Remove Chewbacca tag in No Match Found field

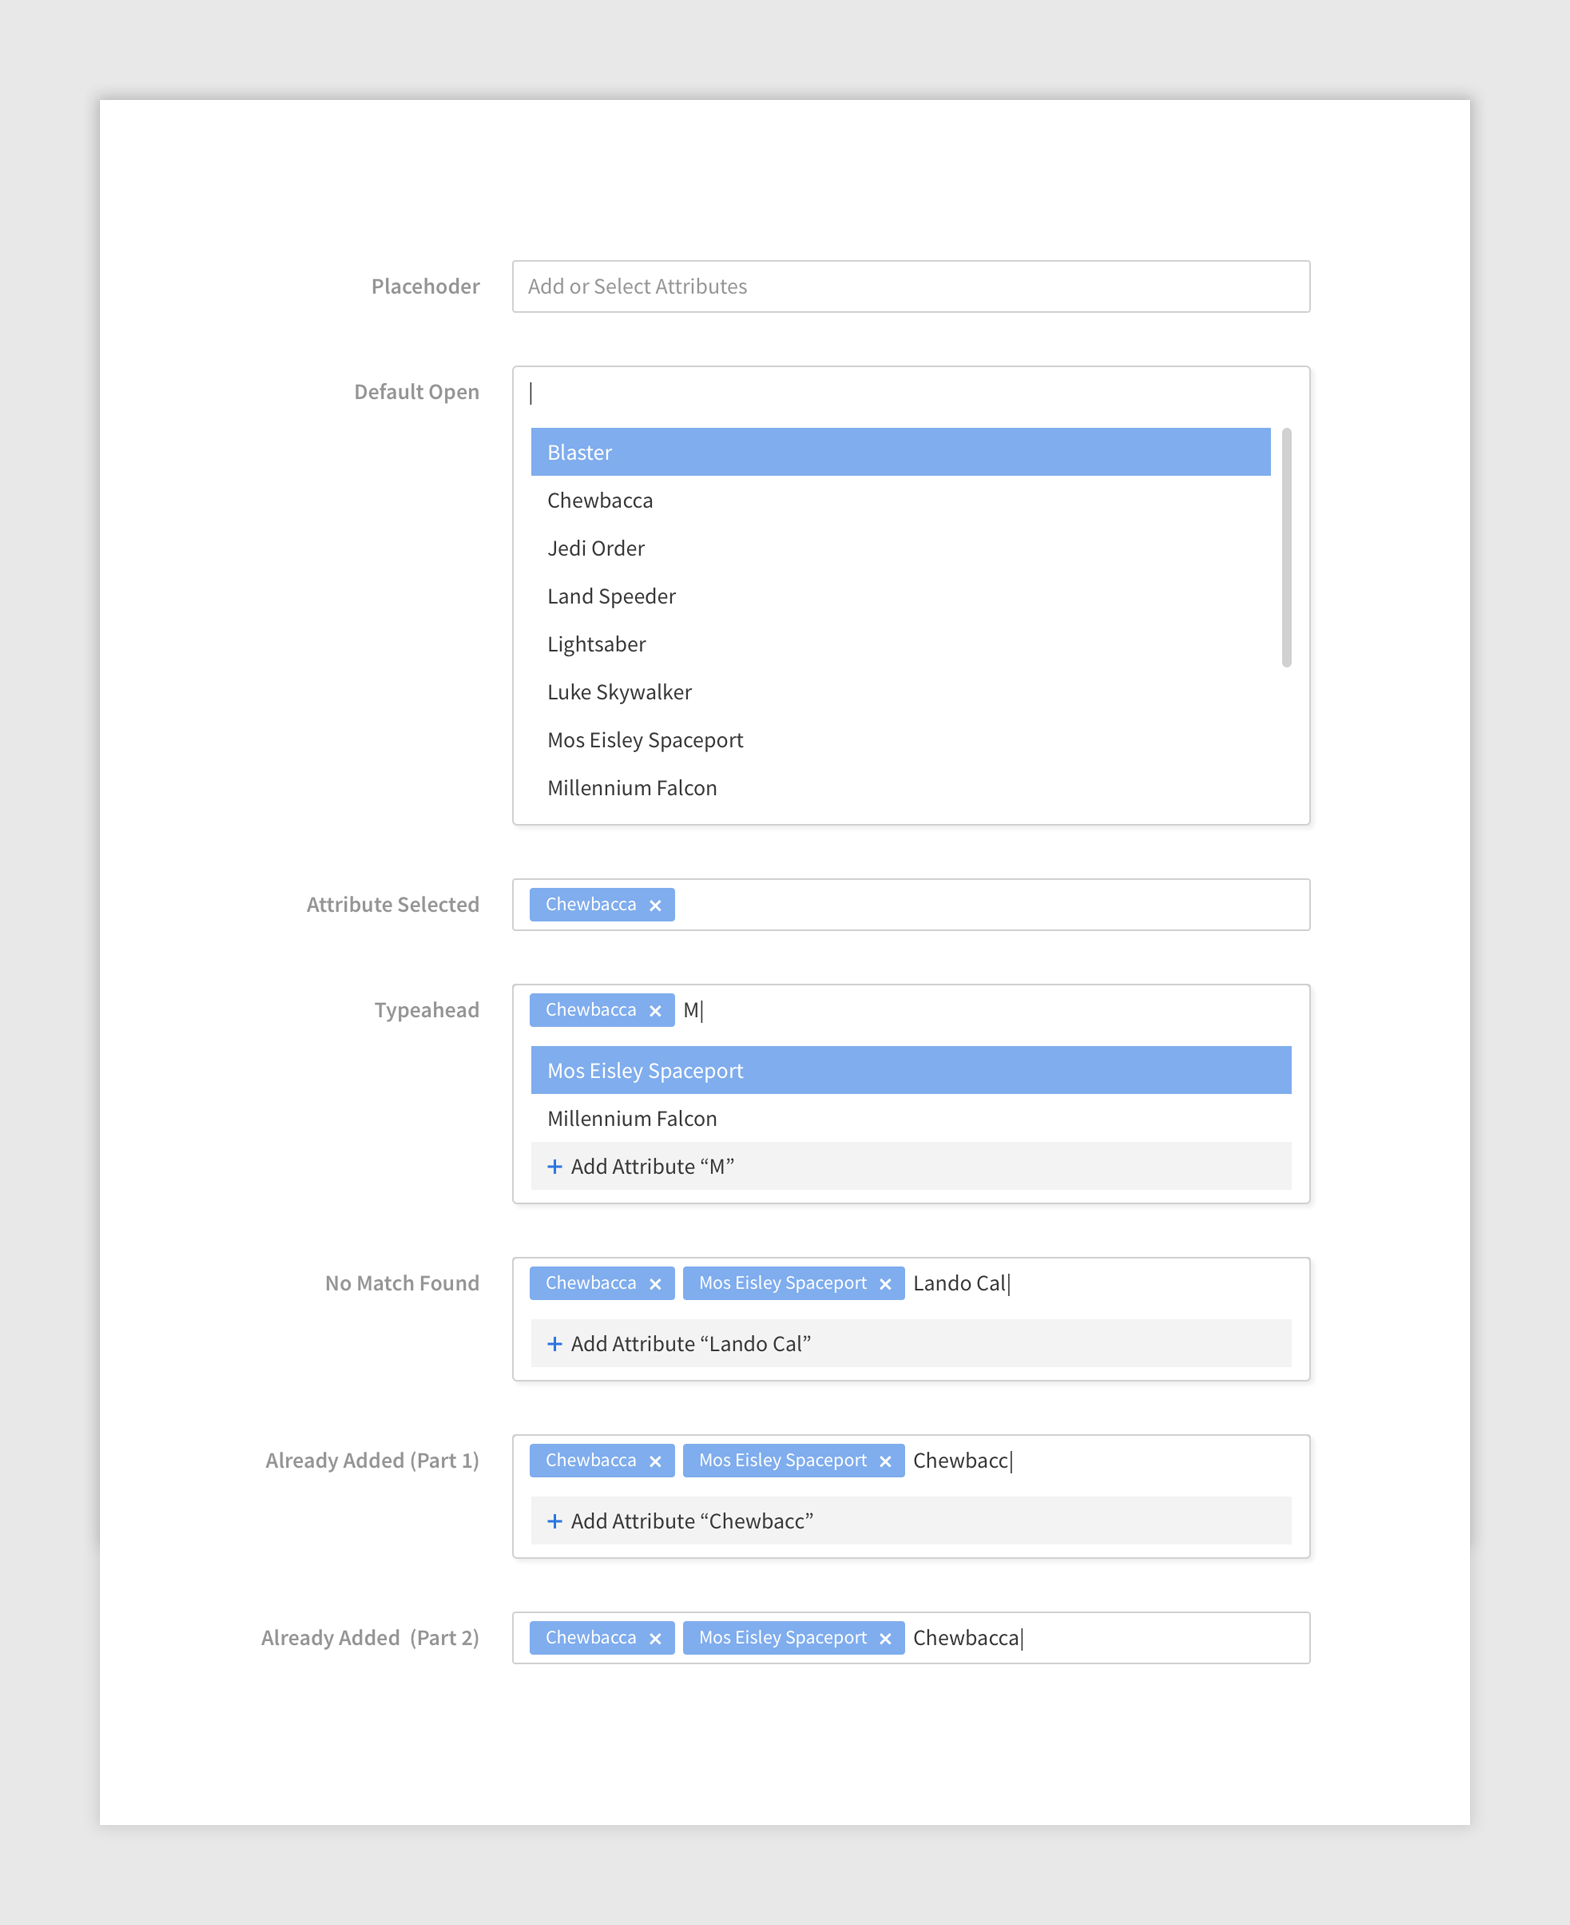[x=655, y=1284]
